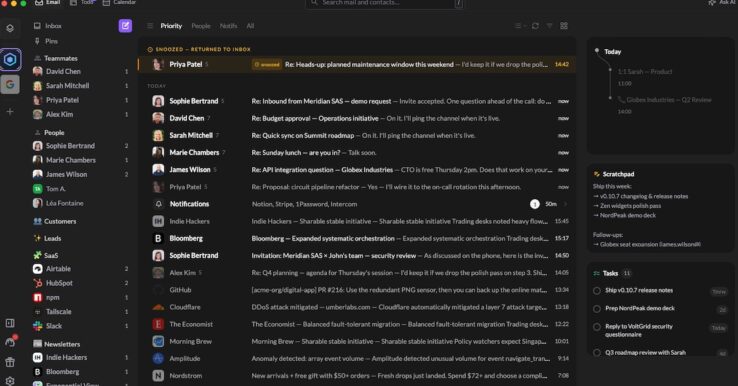The image size is (738, 386).
Task: Open Indie Hackers newsletter in sidebar
Action: (80, 357)
